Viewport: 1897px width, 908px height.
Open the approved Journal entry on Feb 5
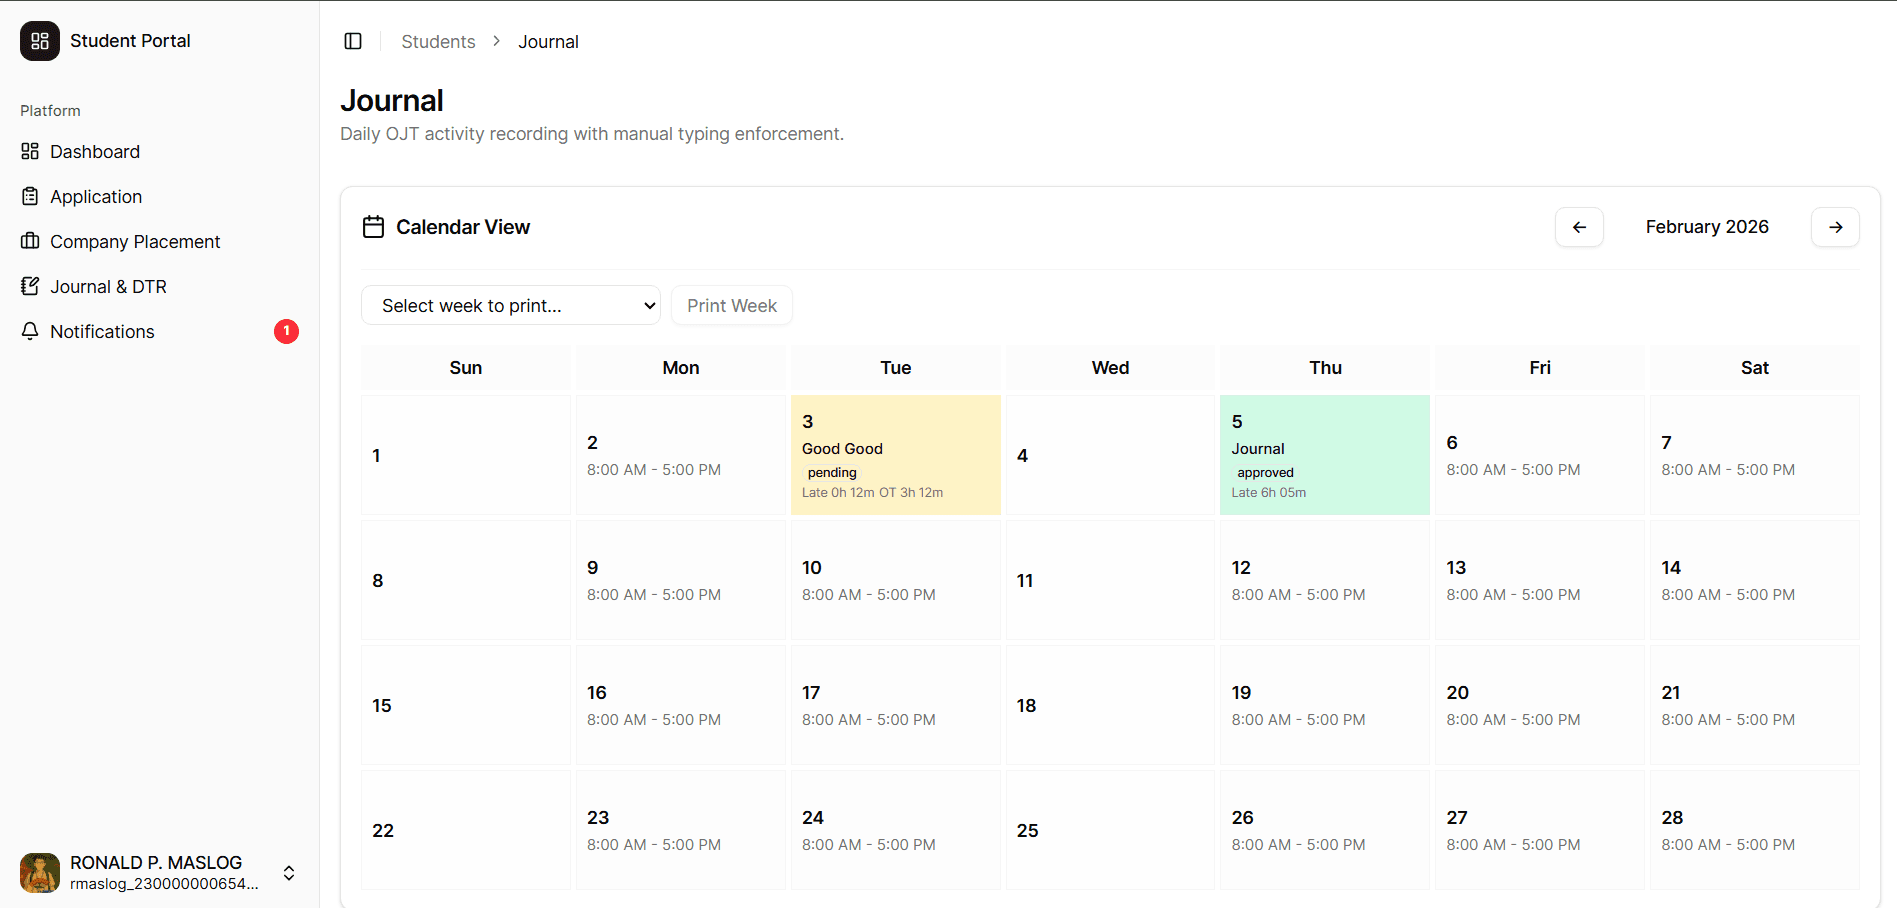click(x=1325, y=455)
